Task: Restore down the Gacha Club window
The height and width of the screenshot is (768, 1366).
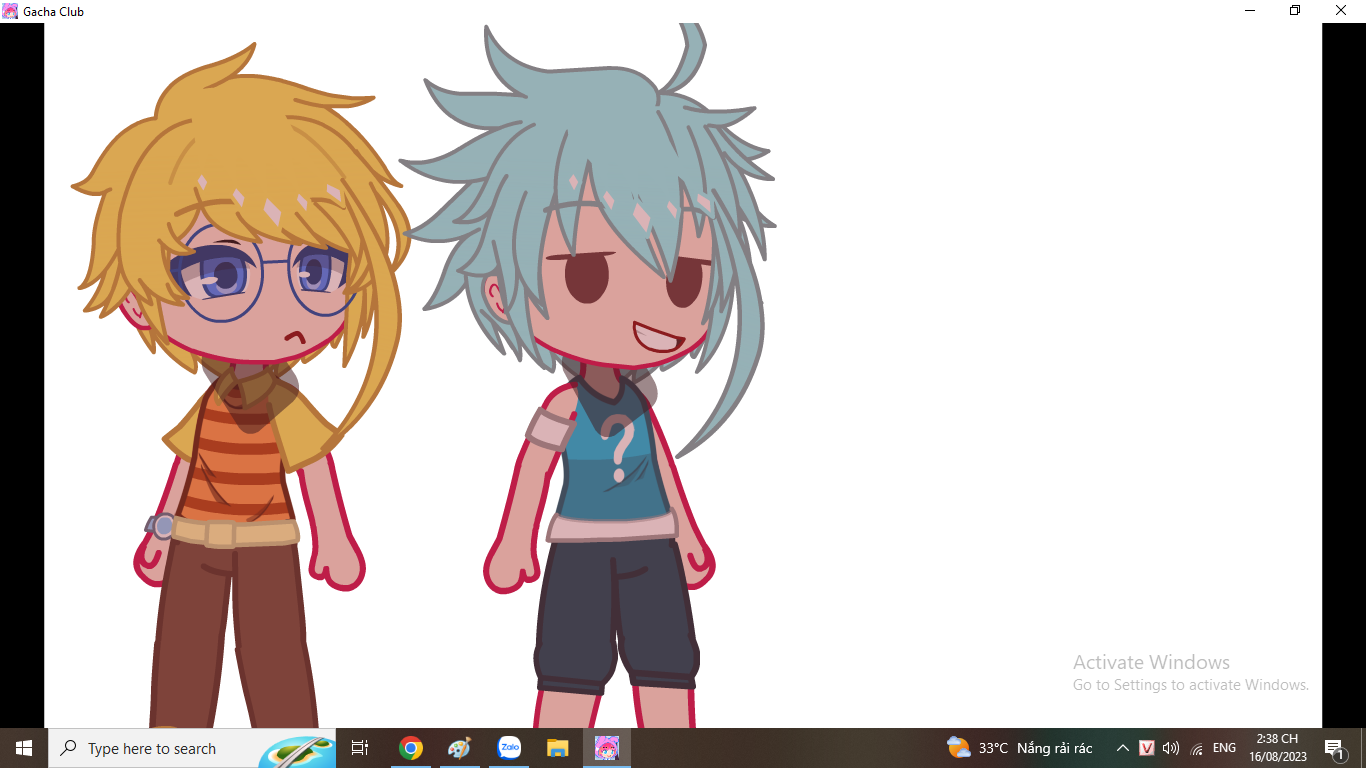Action: click(x=1295, y=11)
